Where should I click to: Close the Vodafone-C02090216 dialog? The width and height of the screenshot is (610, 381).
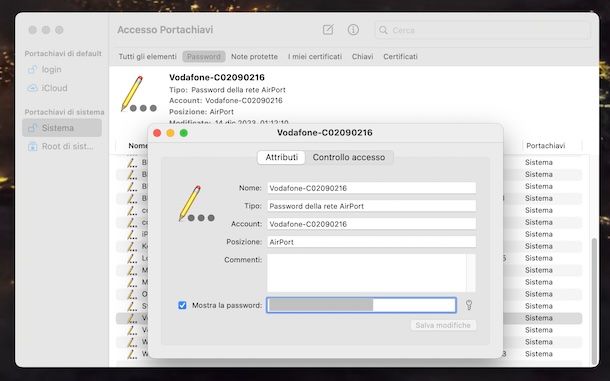[157, 133]
